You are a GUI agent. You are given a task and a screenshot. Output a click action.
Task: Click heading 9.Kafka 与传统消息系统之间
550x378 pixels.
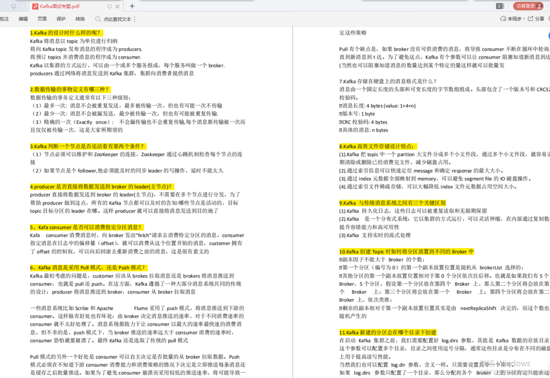tap(393, 203)
